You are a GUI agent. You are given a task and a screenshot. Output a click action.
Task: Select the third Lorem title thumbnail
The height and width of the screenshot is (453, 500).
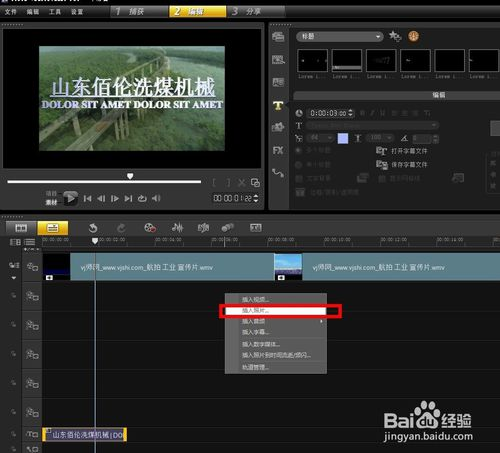(x=381, y=60)
